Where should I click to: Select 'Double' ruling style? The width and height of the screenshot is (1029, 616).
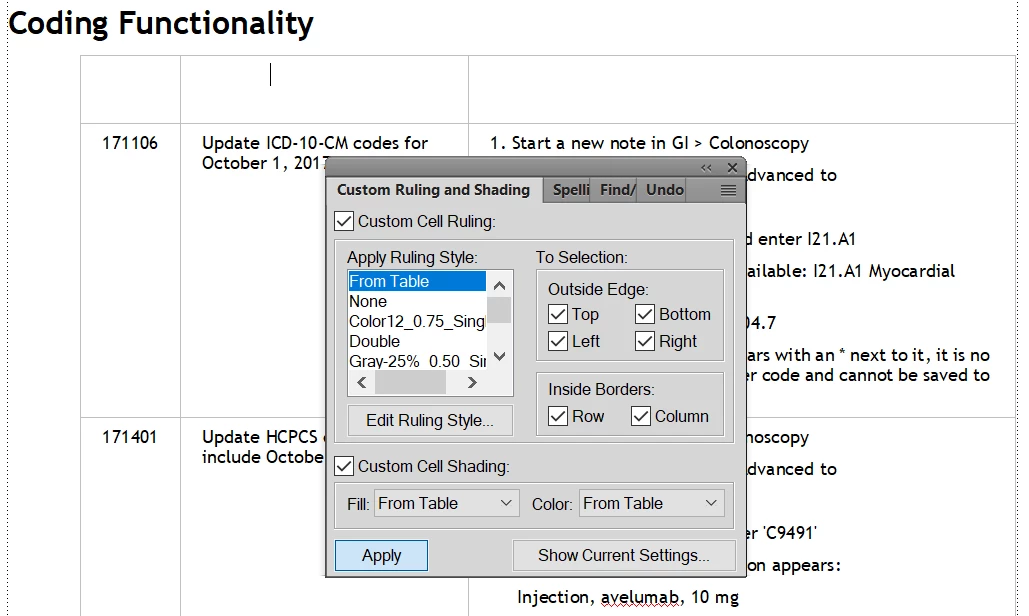click(x=417, y=341)
